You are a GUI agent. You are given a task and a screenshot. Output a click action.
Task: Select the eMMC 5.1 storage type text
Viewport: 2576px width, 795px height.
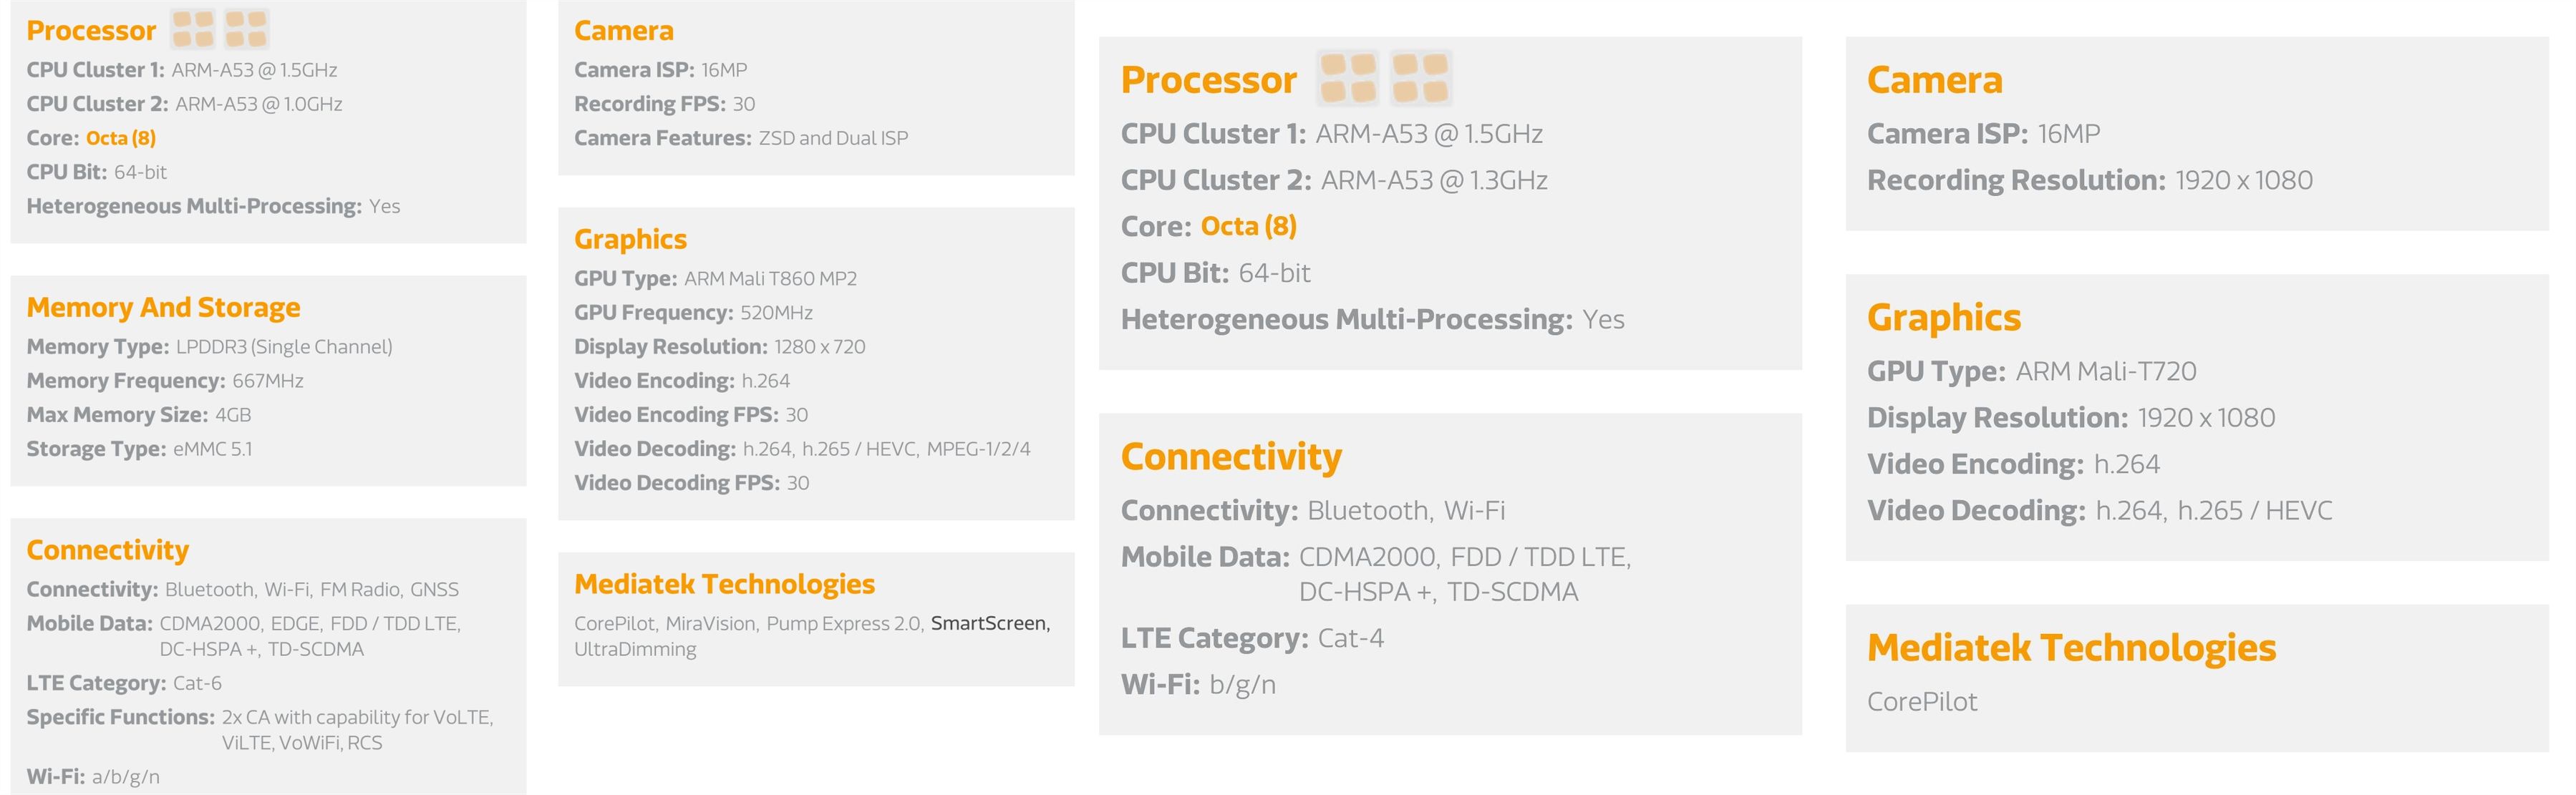[212, 449]
